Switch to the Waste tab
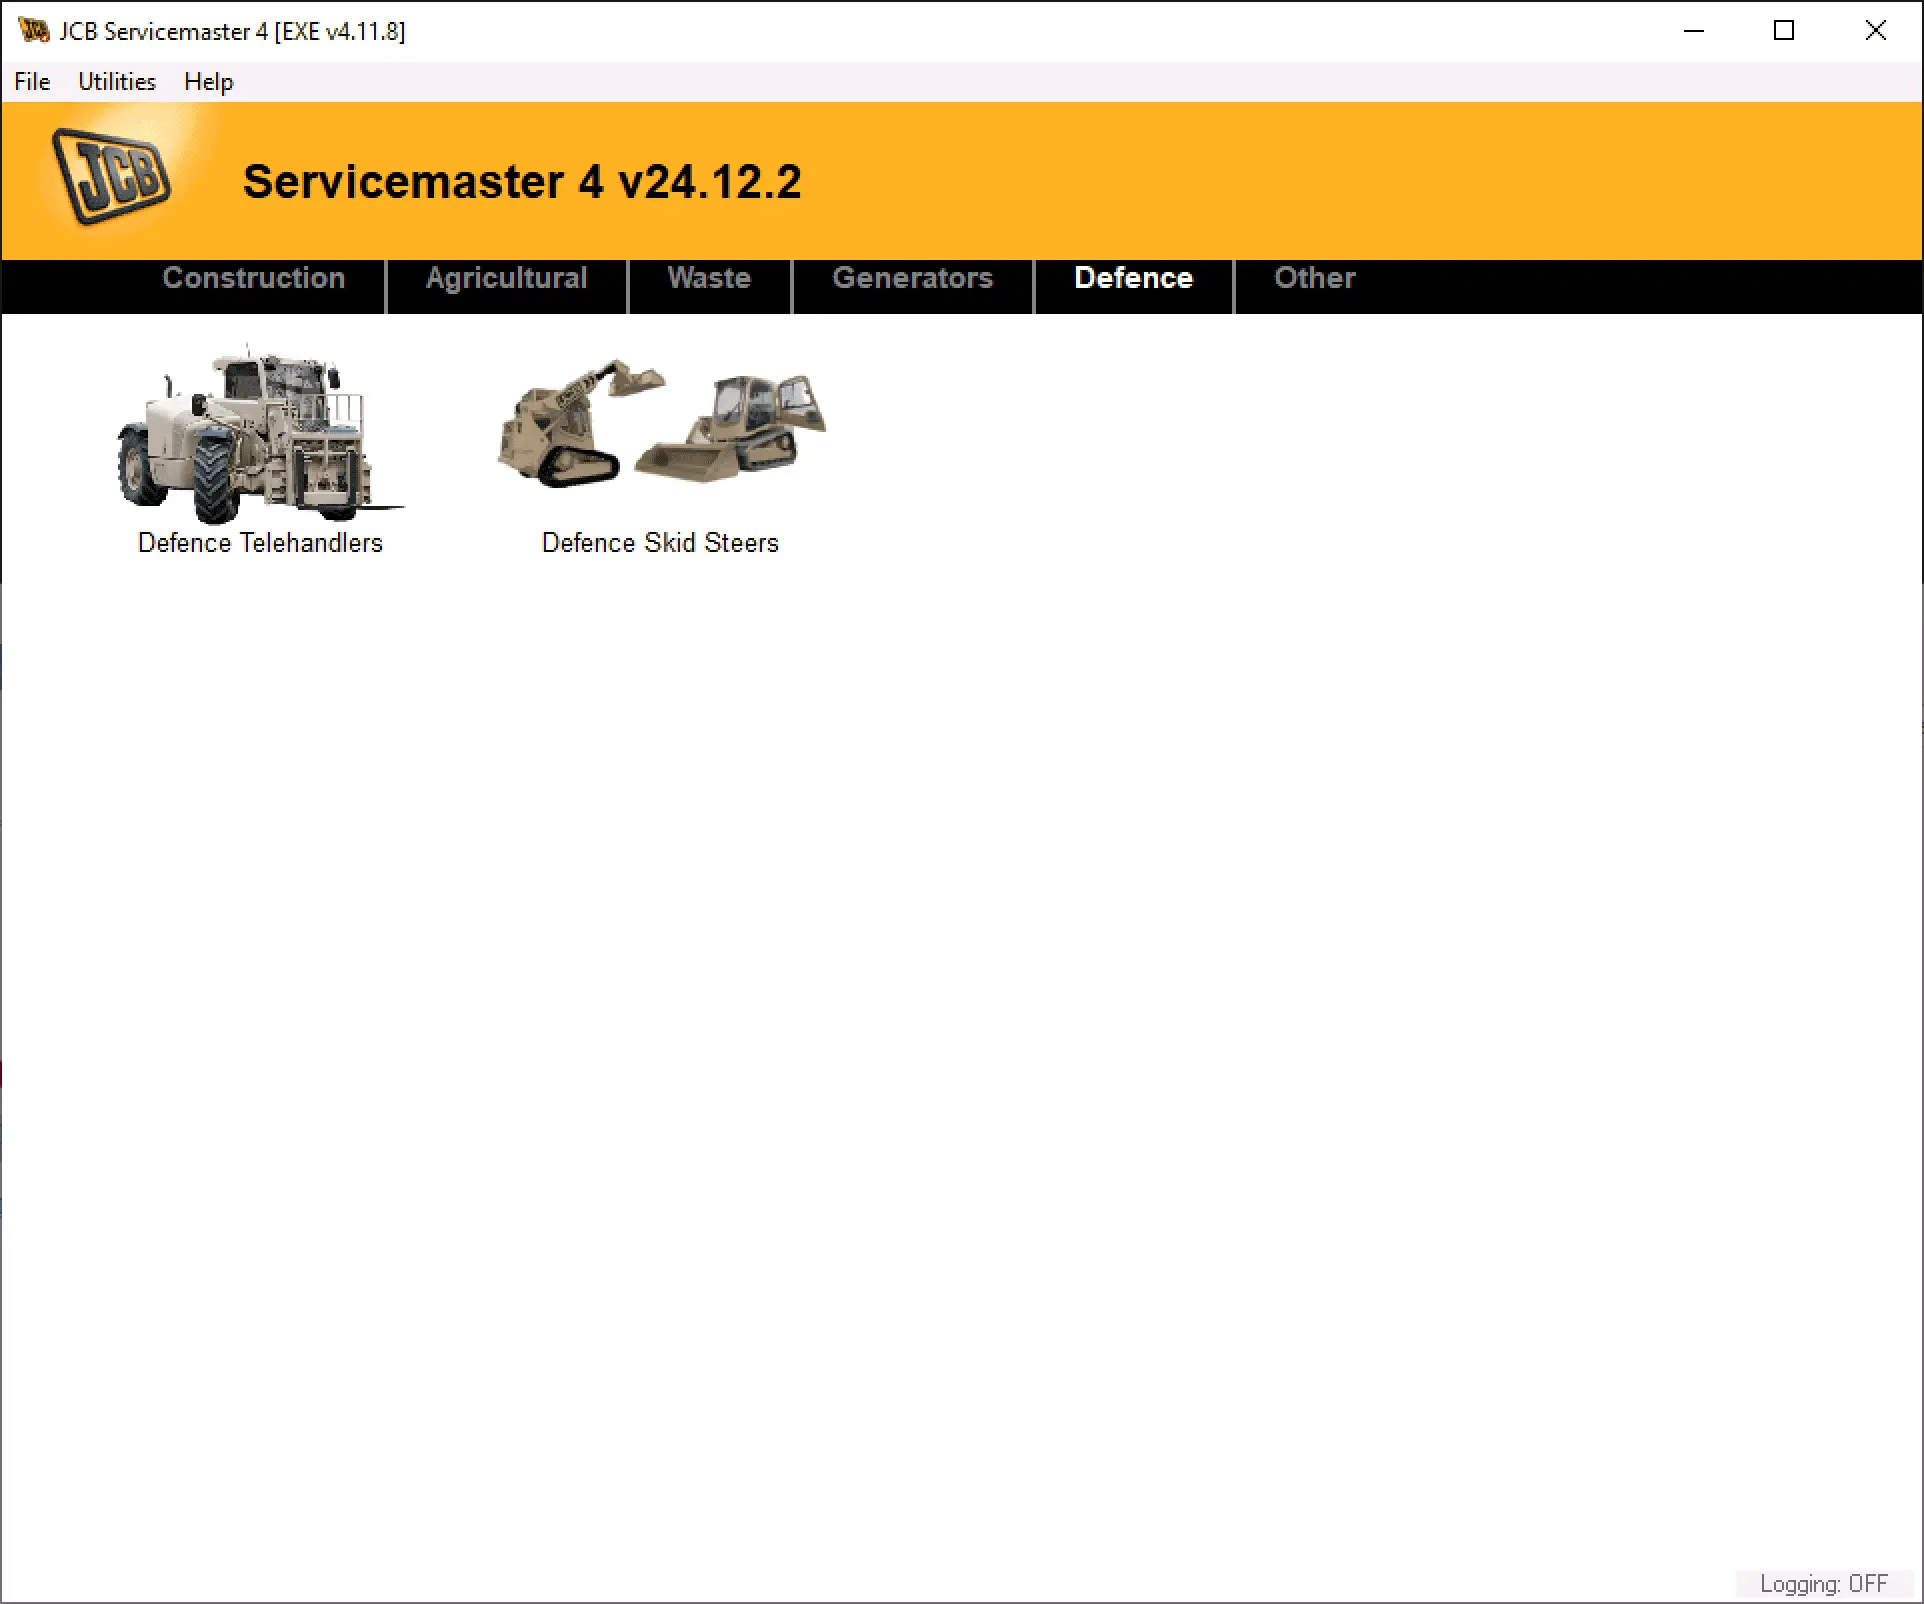Screen dimensions: 1924x1604 coord(709,278)
